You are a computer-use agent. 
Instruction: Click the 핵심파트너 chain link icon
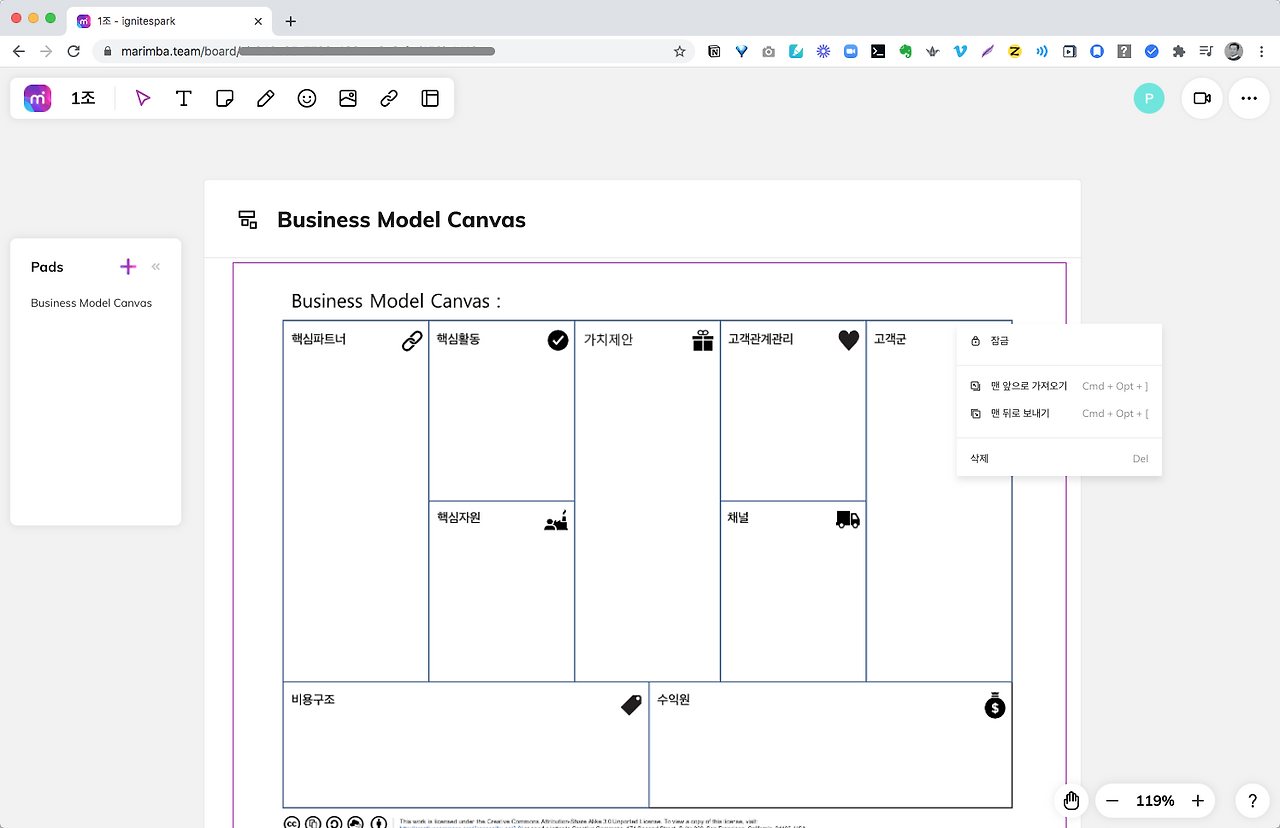412,341
